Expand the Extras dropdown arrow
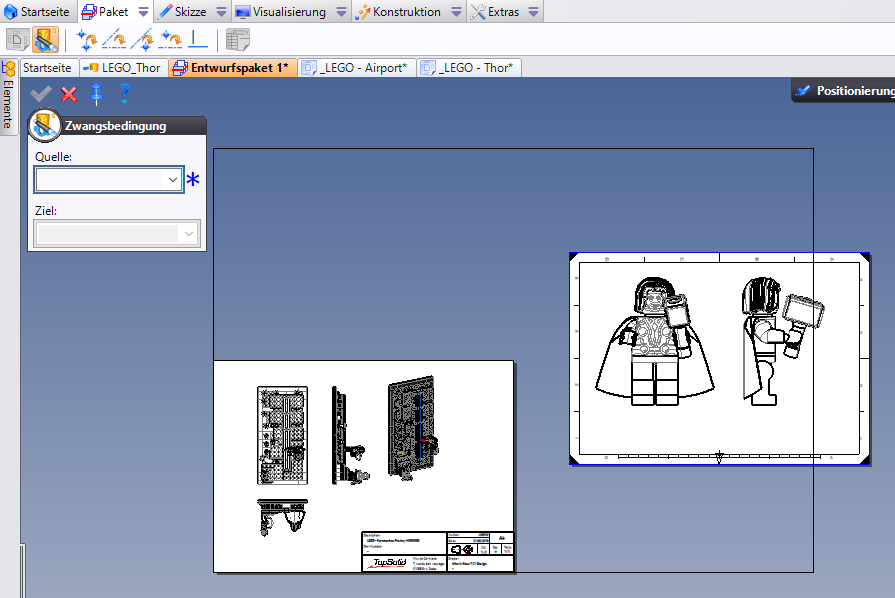 click(x=533, y=12)
